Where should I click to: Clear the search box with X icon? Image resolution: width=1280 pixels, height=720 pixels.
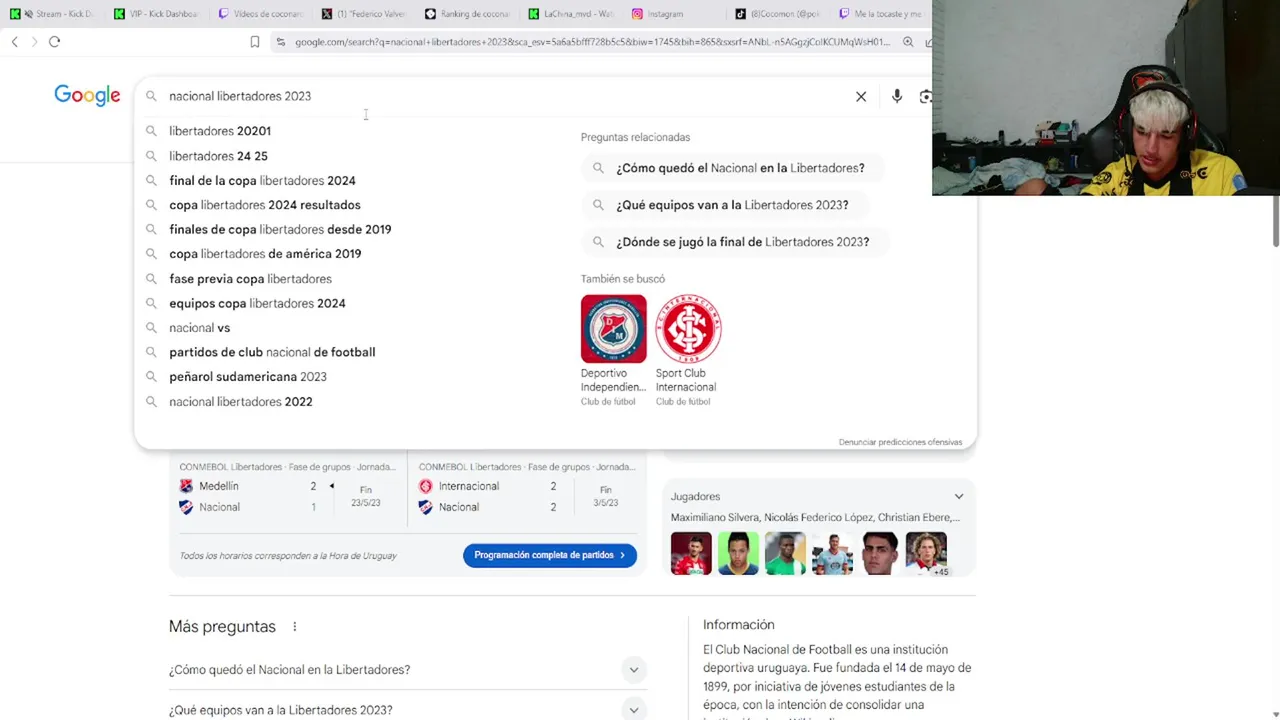pos(861,96)
